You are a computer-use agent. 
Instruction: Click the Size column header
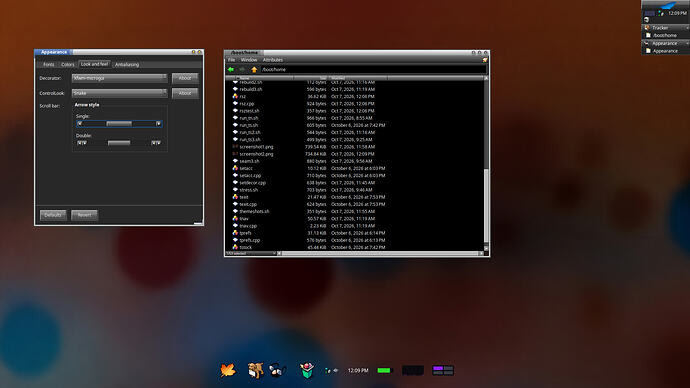(x=311, y=78)
